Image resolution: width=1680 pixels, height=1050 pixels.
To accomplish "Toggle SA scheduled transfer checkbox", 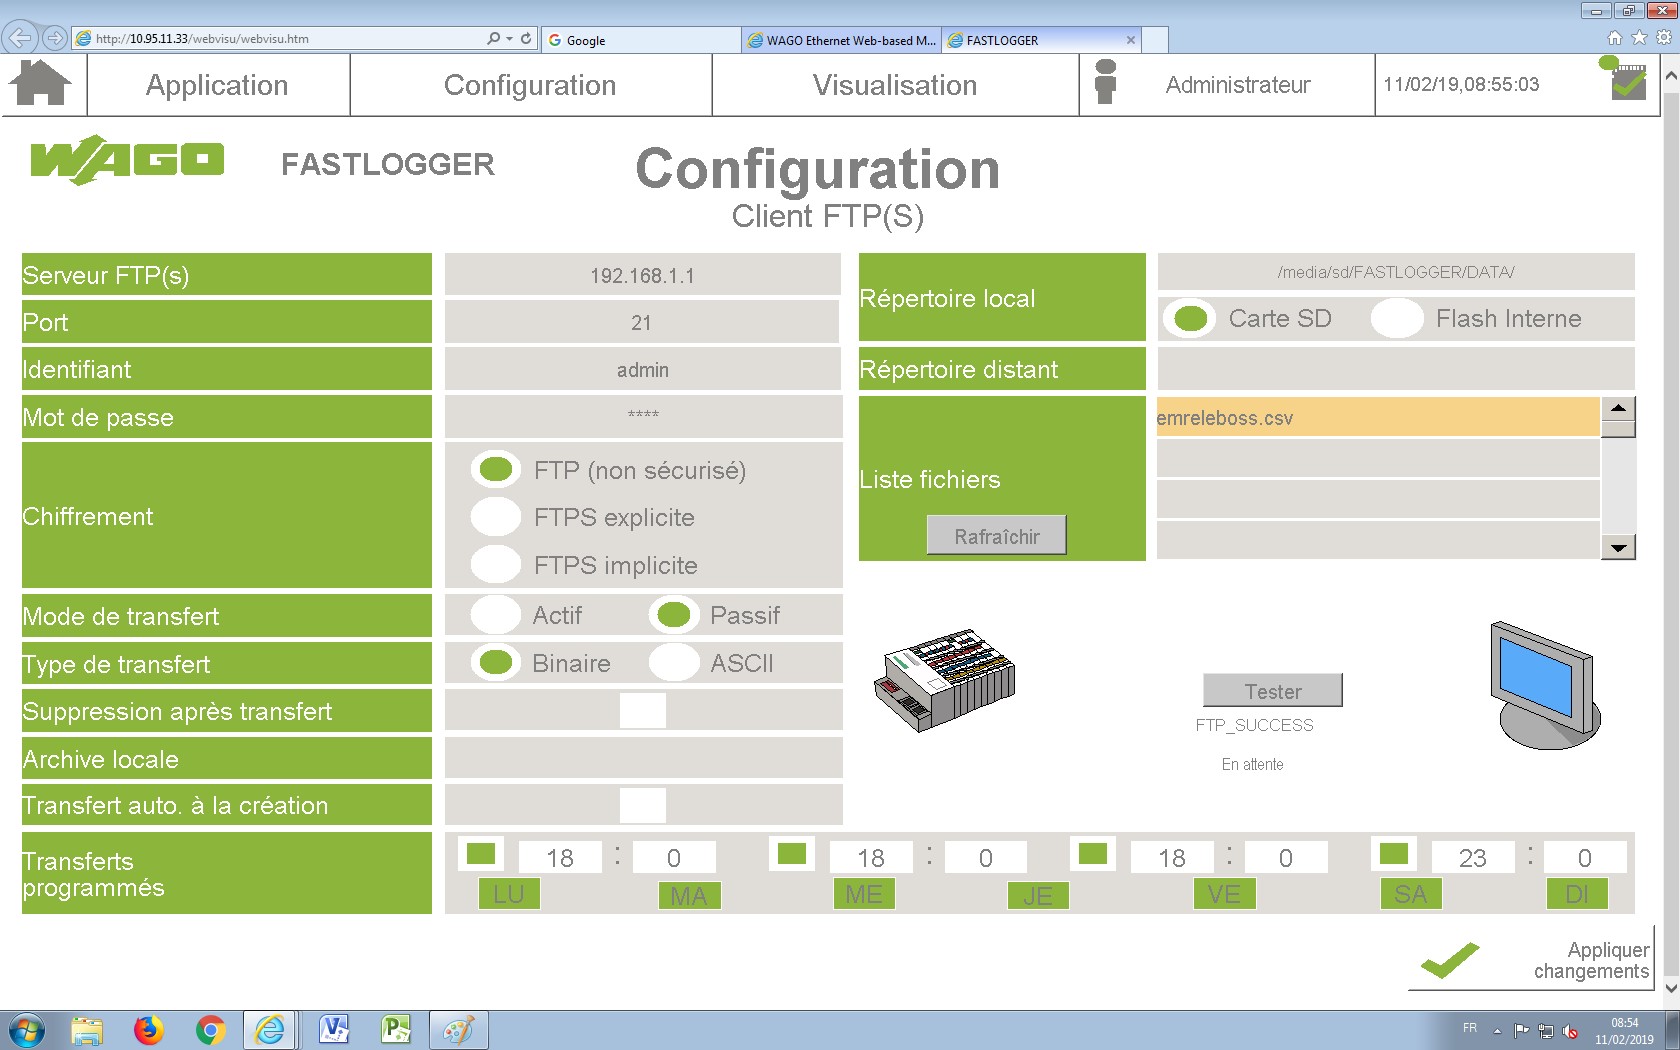I will pyautogui.click(x=1394, y=854).
